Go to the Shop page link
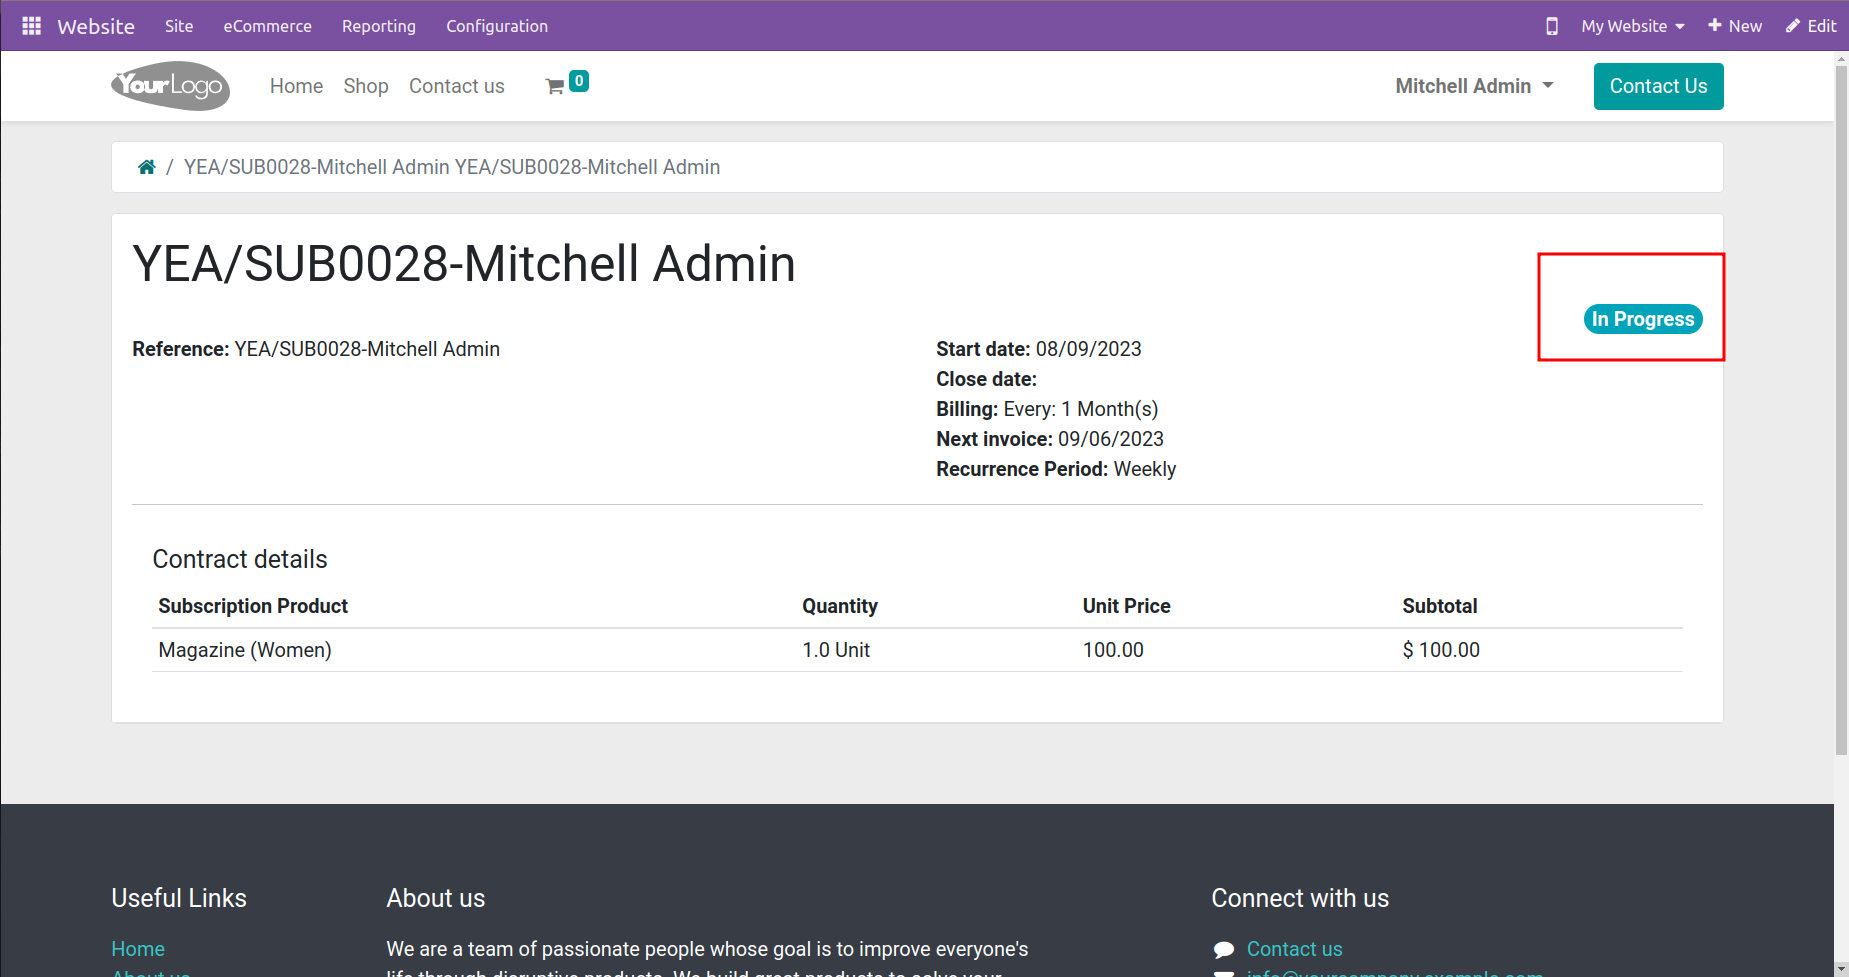 (366, 86)
